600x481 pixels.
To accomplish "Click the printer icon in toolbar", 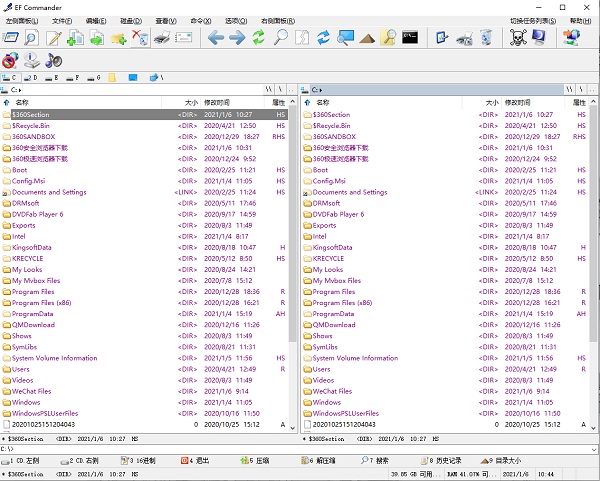I will pos(163,38).
